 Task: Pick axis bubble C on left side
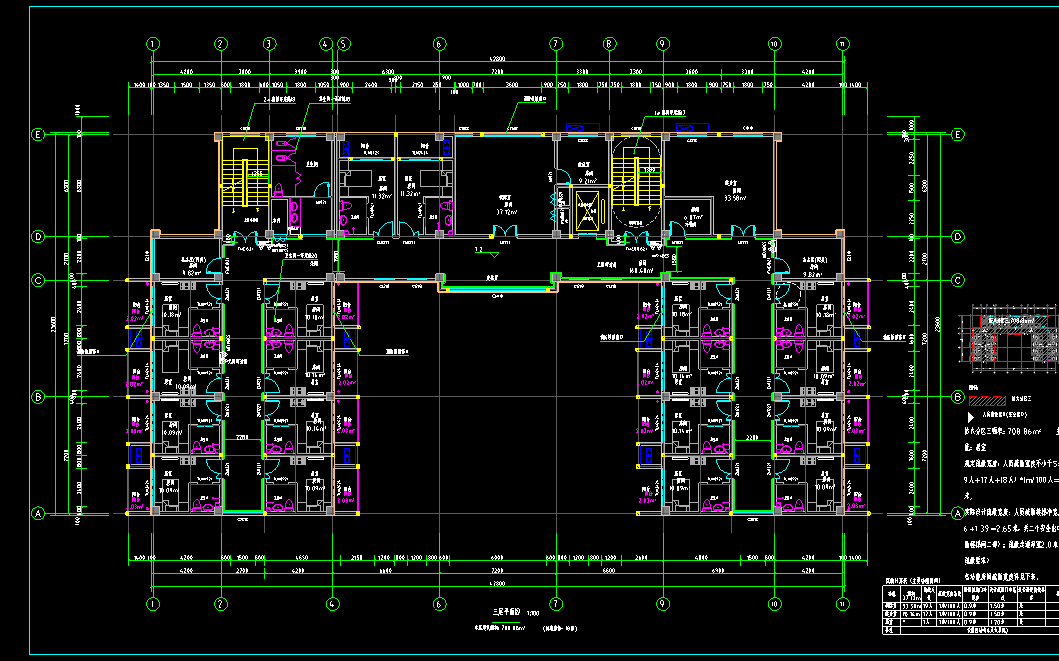[x=38, y=280]
